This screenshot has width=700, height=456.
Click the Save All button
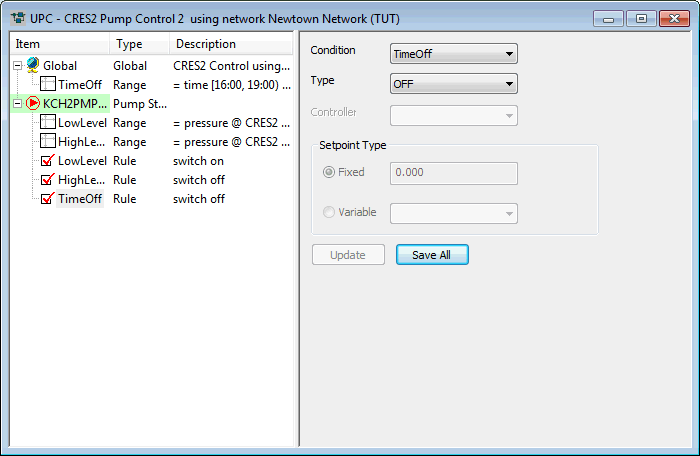click(x=432, y=255)
